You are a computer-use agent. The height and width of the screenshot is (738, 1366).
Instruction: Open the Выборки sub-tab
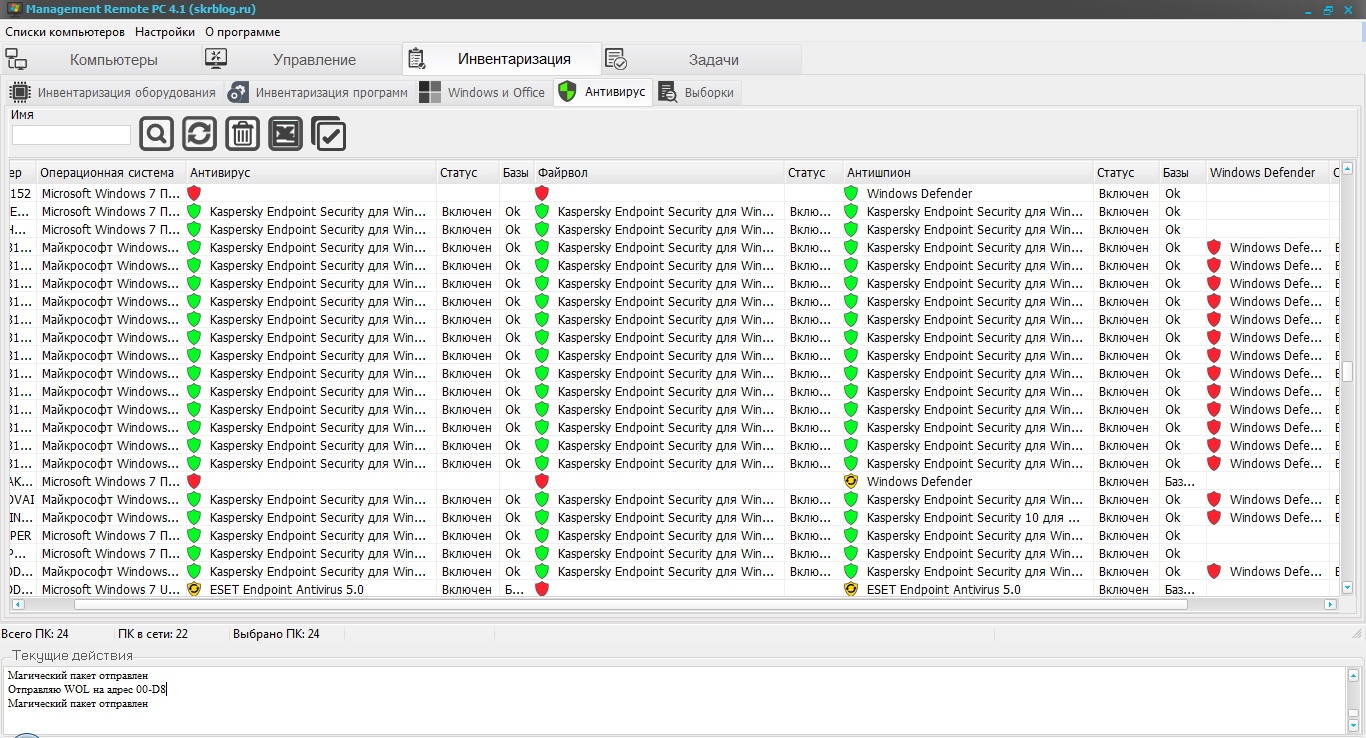click(697, 93)
